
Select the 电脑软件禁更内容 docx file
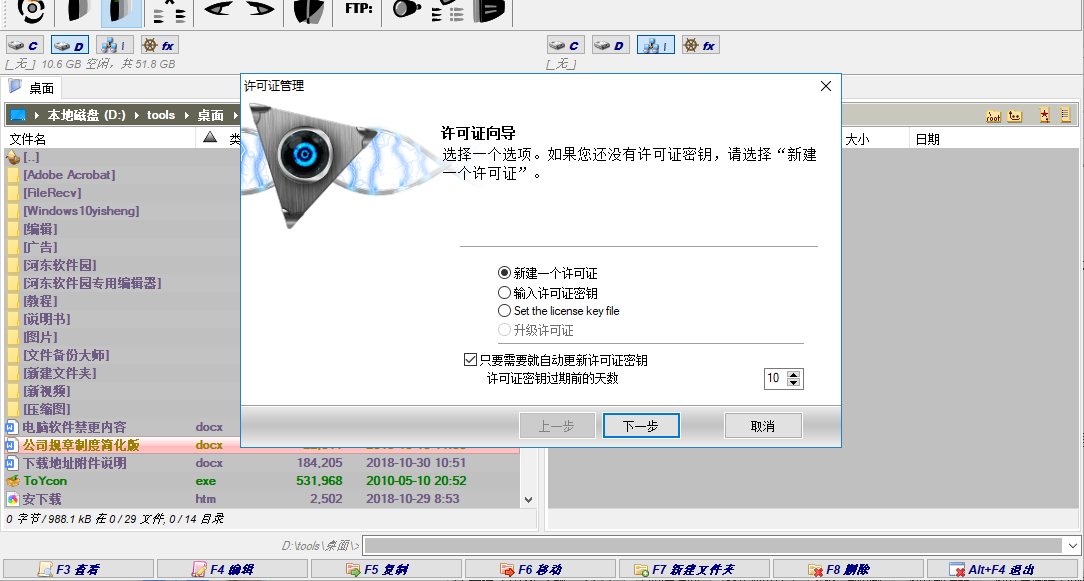pos(122,427)
